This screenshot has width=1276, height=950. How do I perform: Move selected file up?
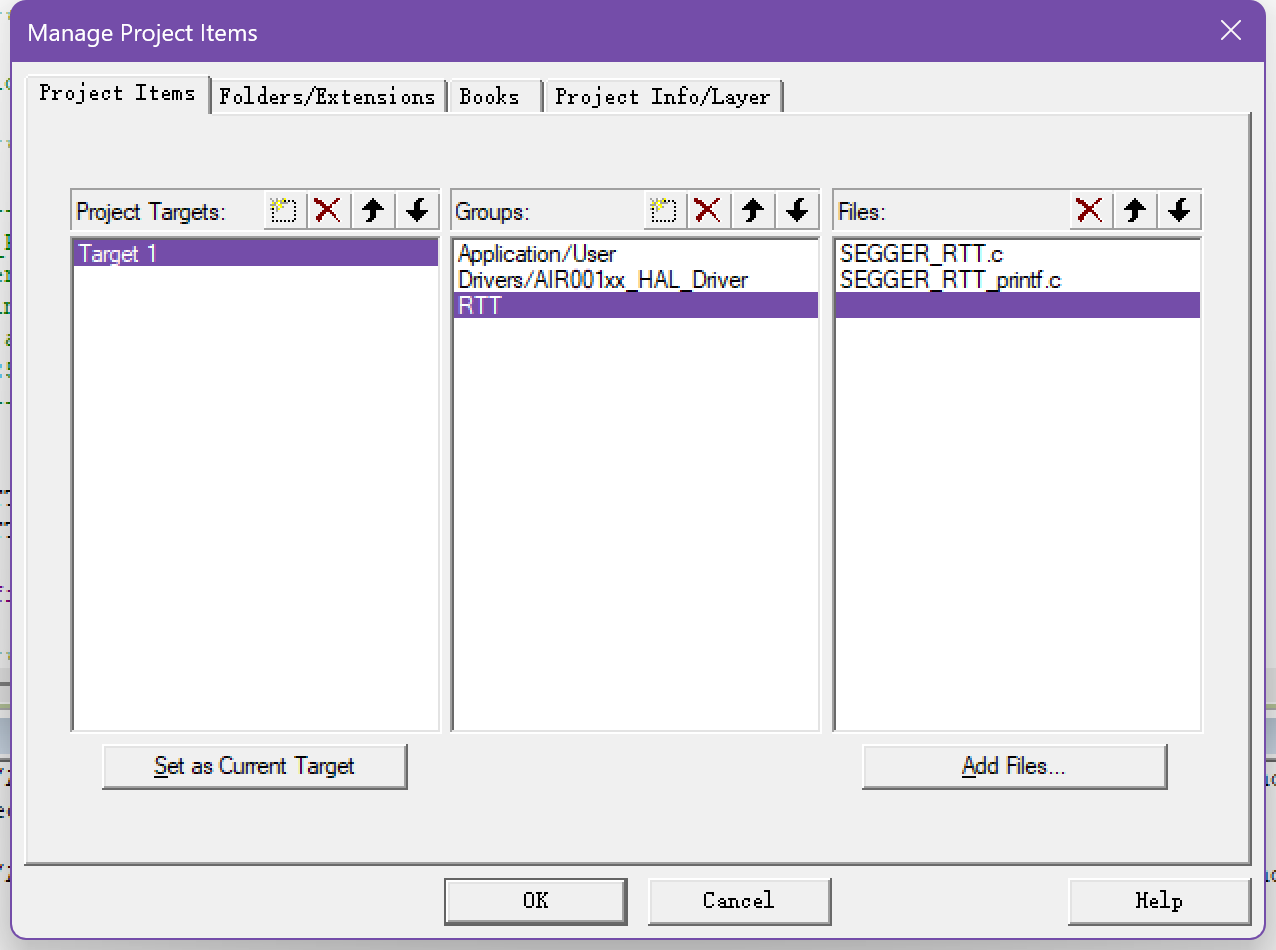click(1134, 211)
